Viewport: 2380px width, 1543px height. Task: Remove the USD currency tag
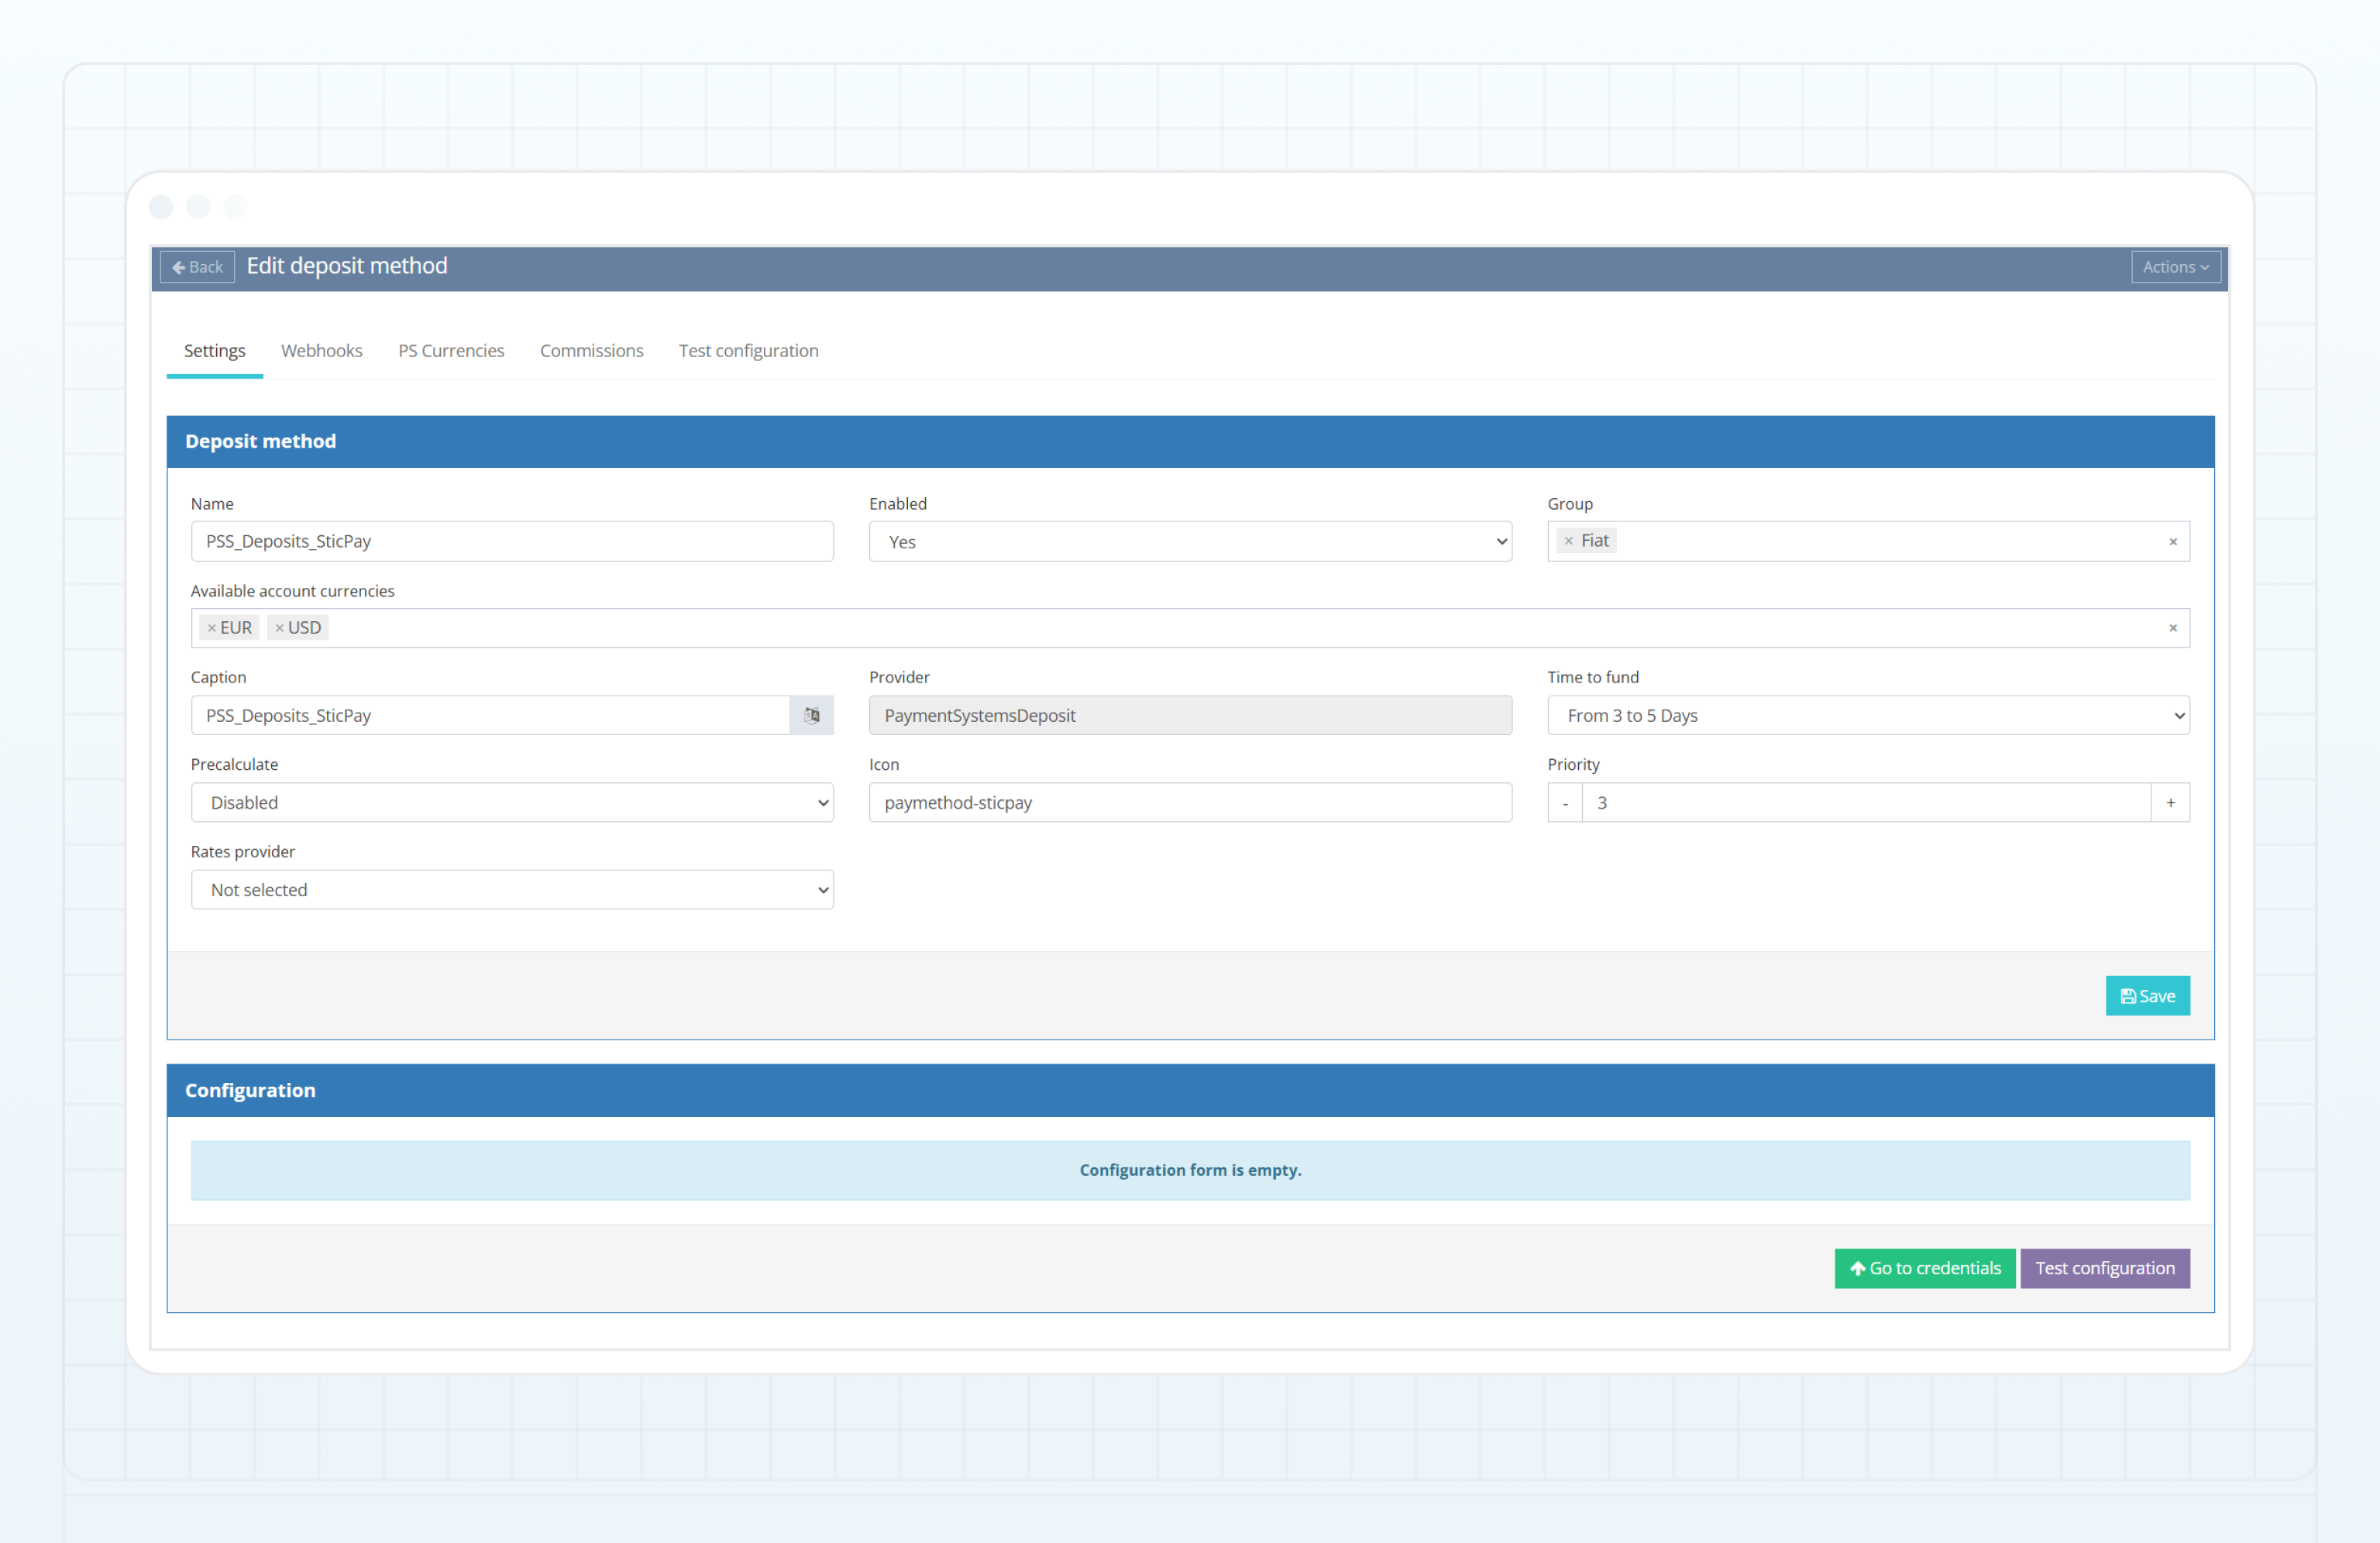click(279, 628)
